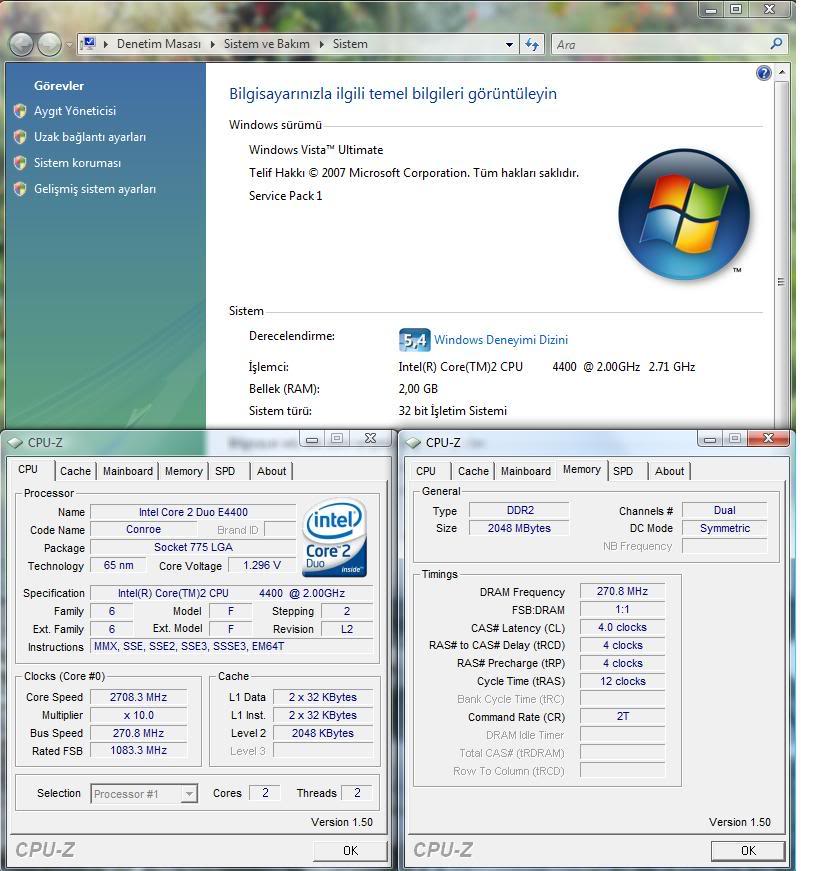Click the Name field Intel Core 2 Duo E4400
Image resolution: width=840 pixels, height=871 pixels.
[x=193, y=512]
